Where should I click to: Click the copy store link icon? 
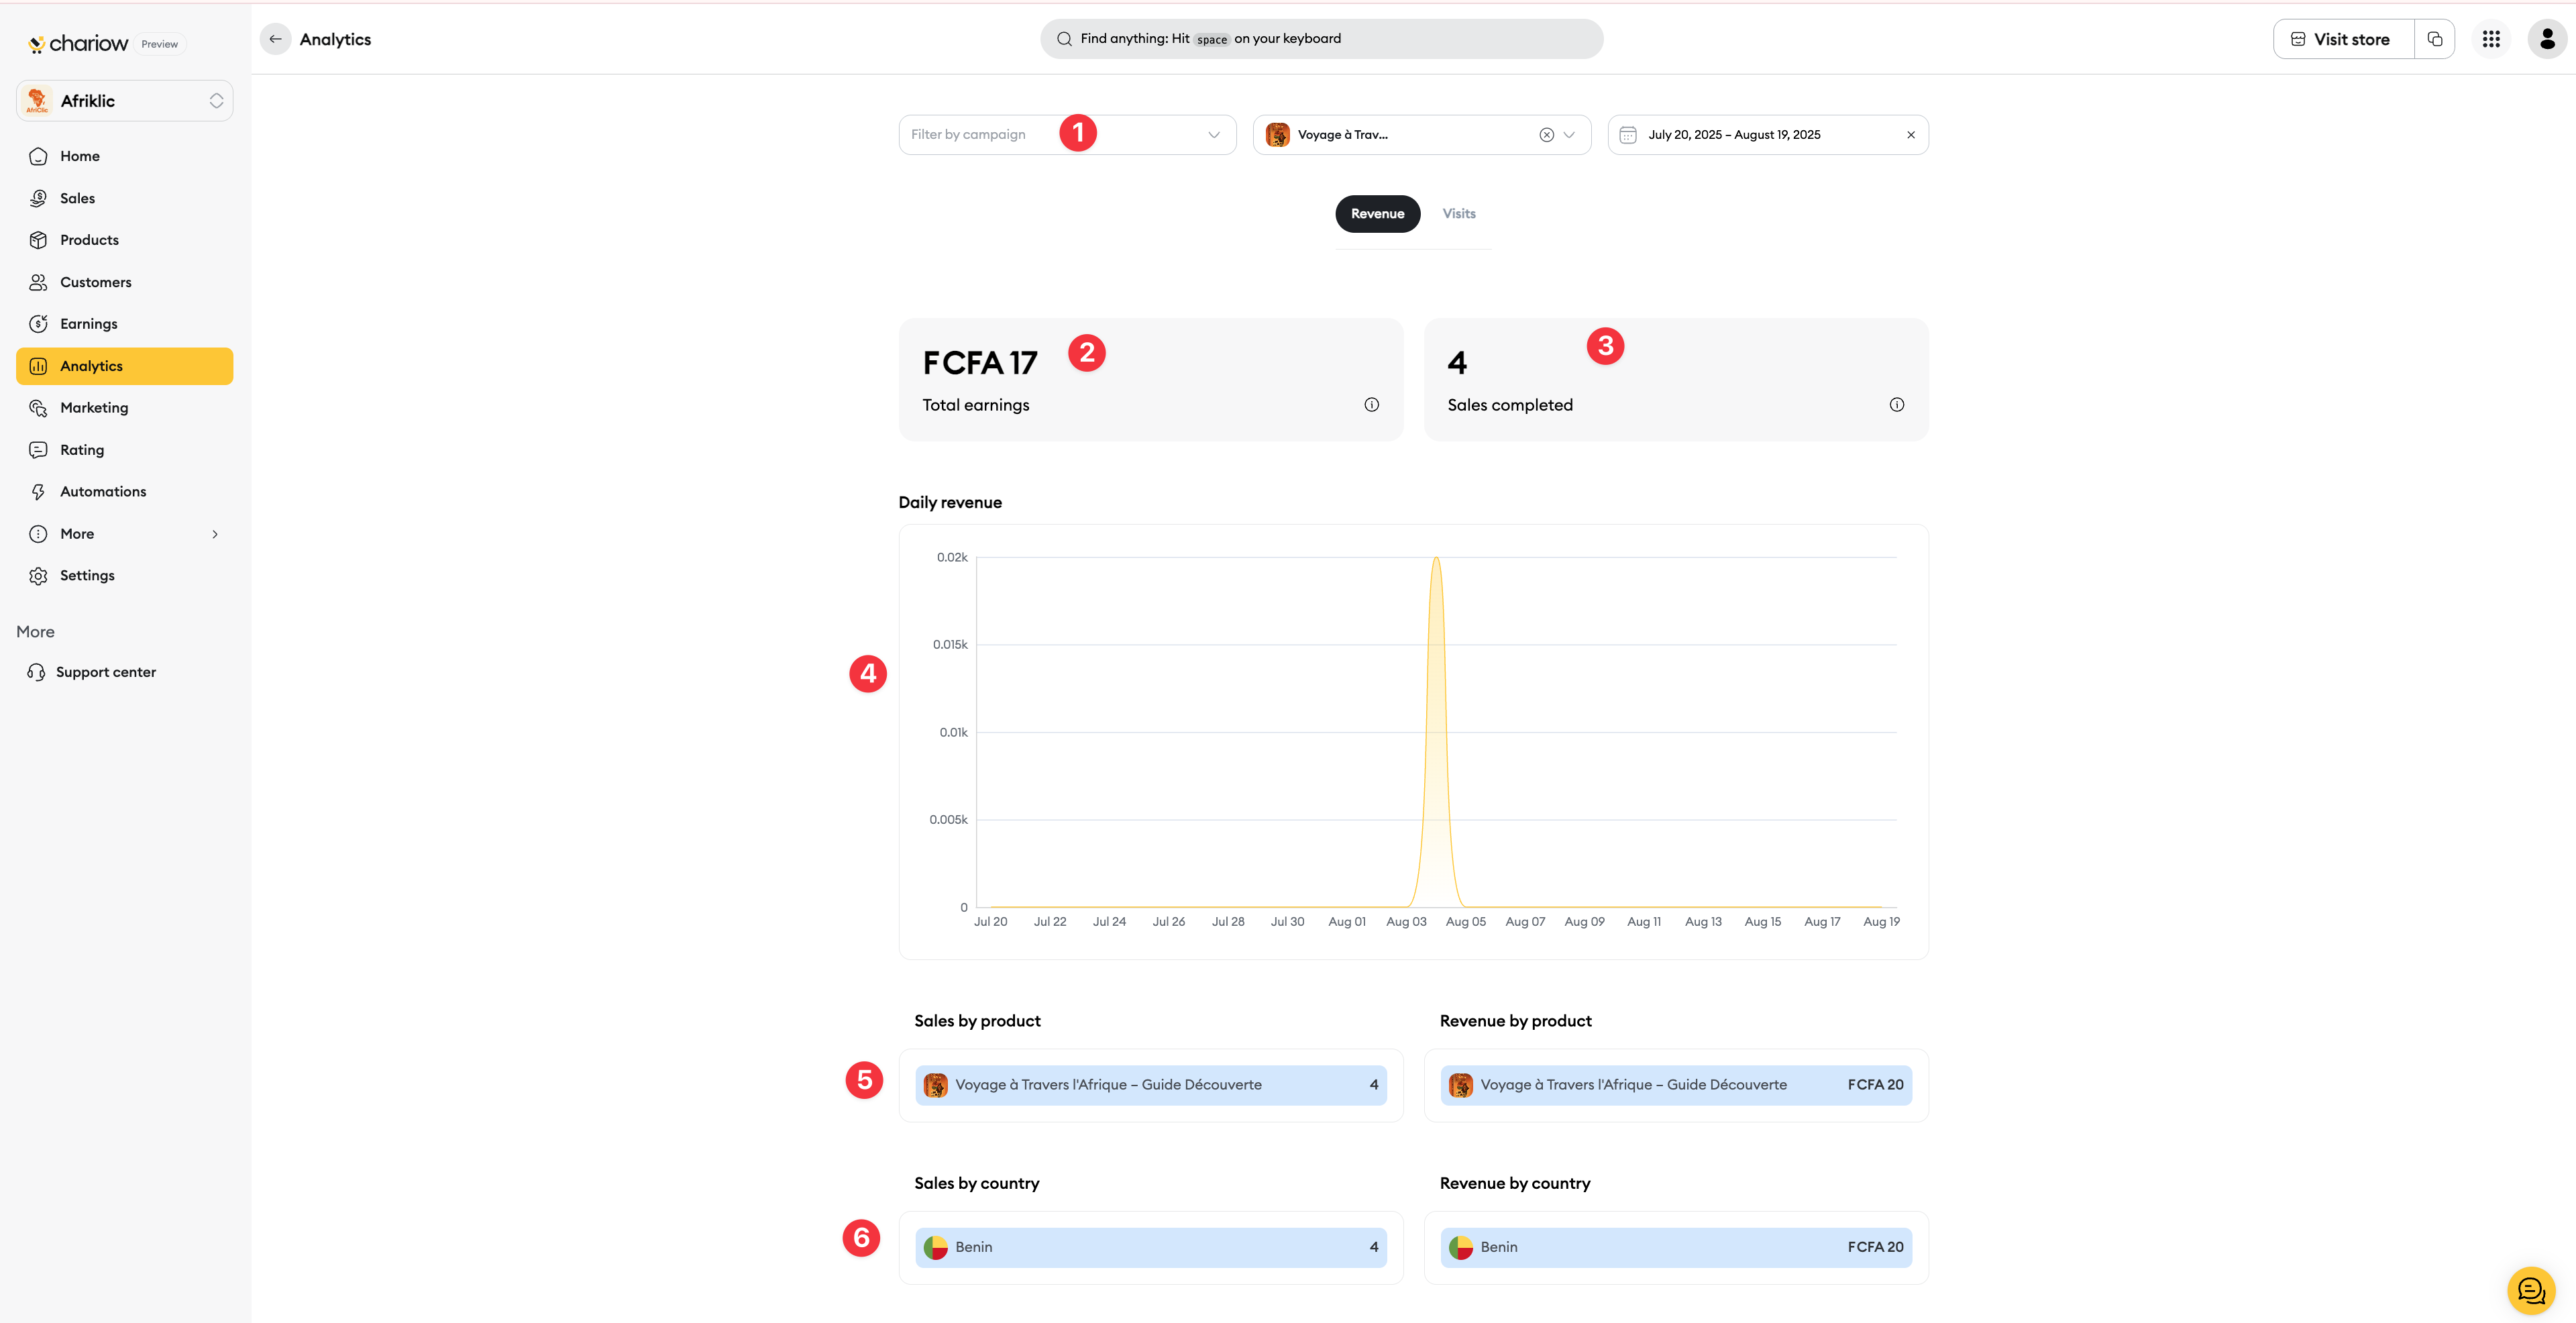tap(2434, 39)
